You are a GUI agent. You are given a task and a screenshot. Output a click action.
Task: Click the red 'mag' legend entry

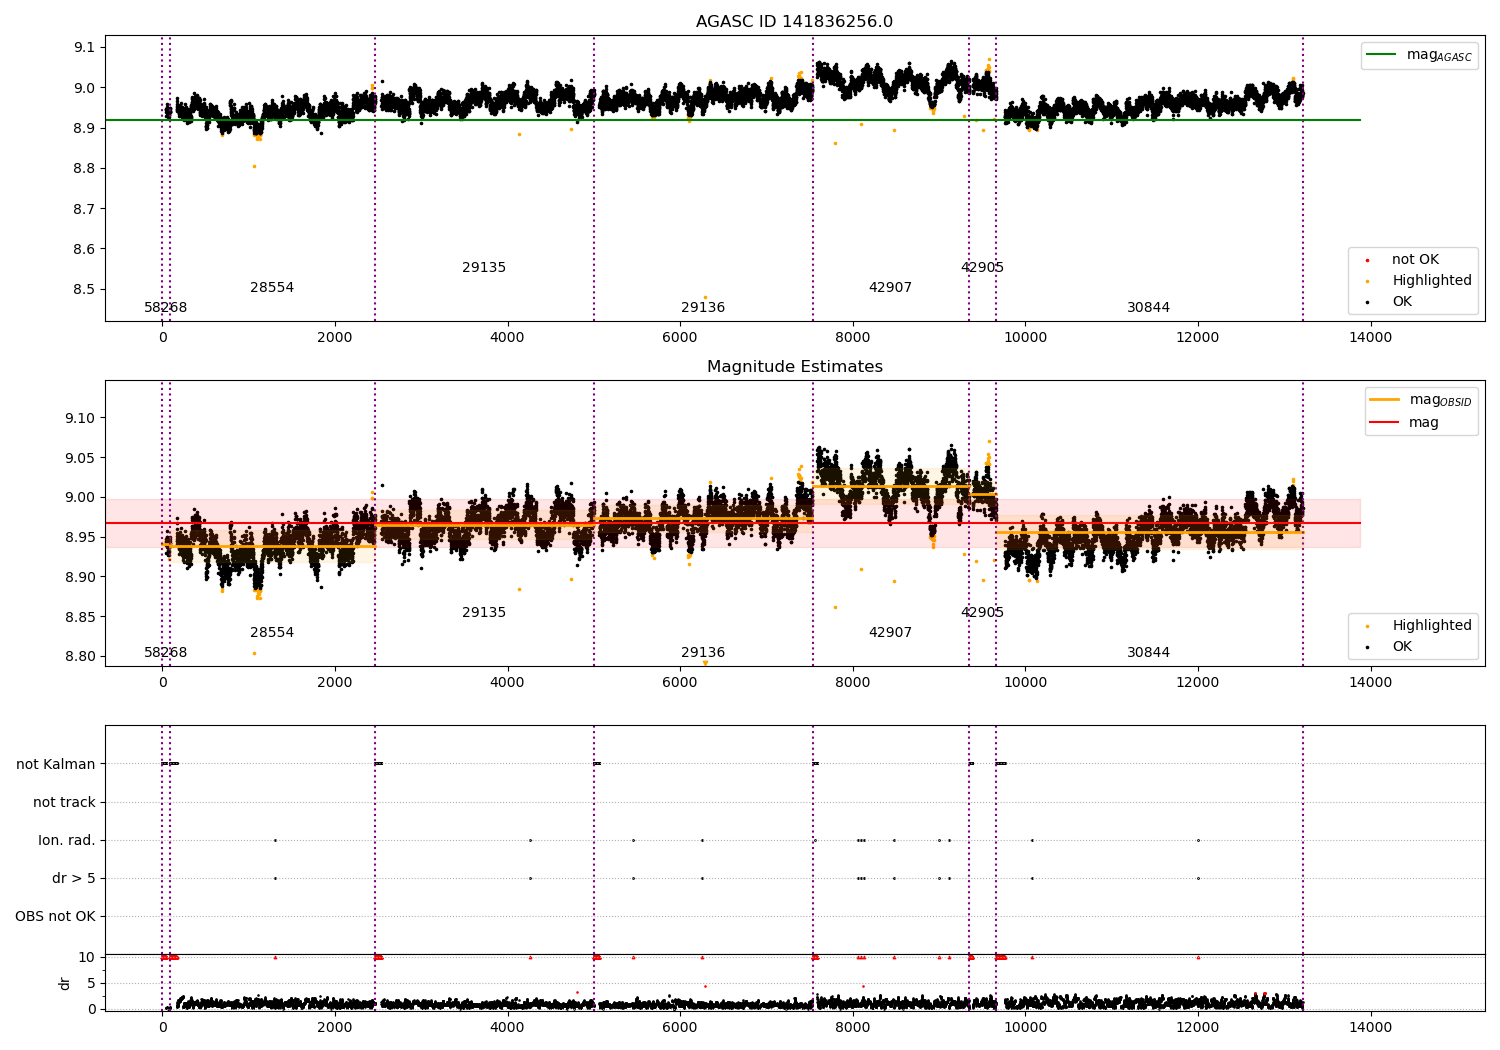(x=1404, y=423)
